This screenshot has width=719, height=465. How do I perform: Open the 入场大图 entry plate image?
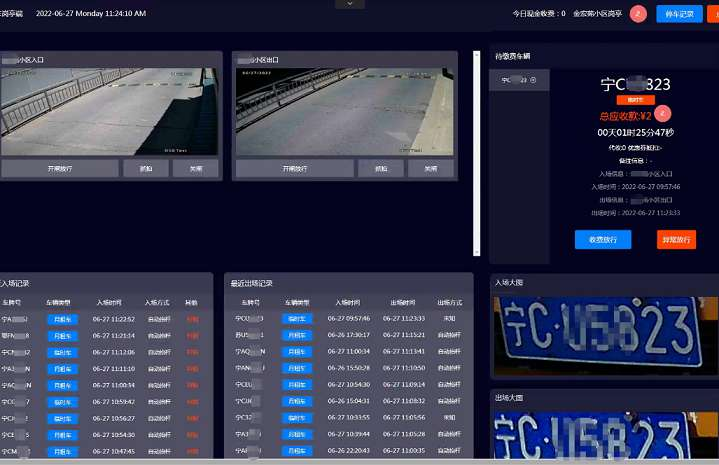click(604, 334)
